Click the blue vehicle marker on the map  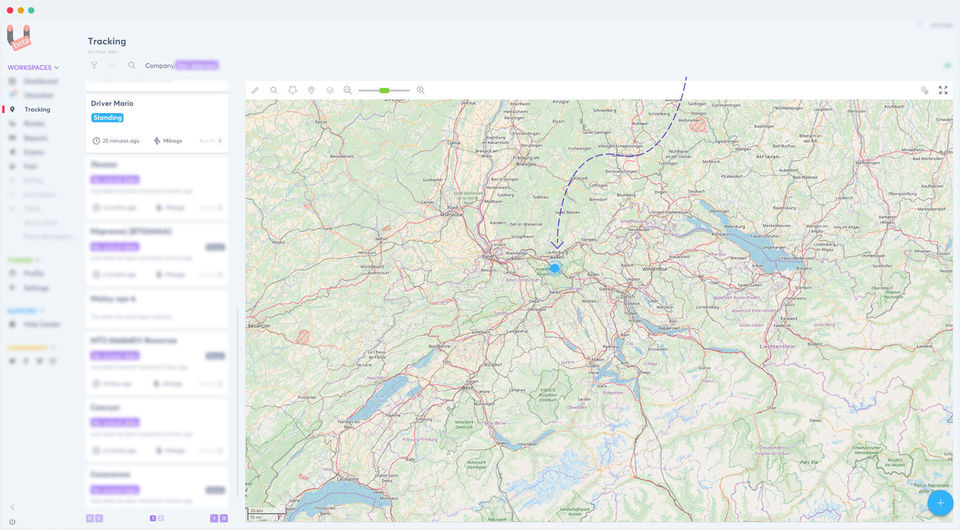click(555, 268)
